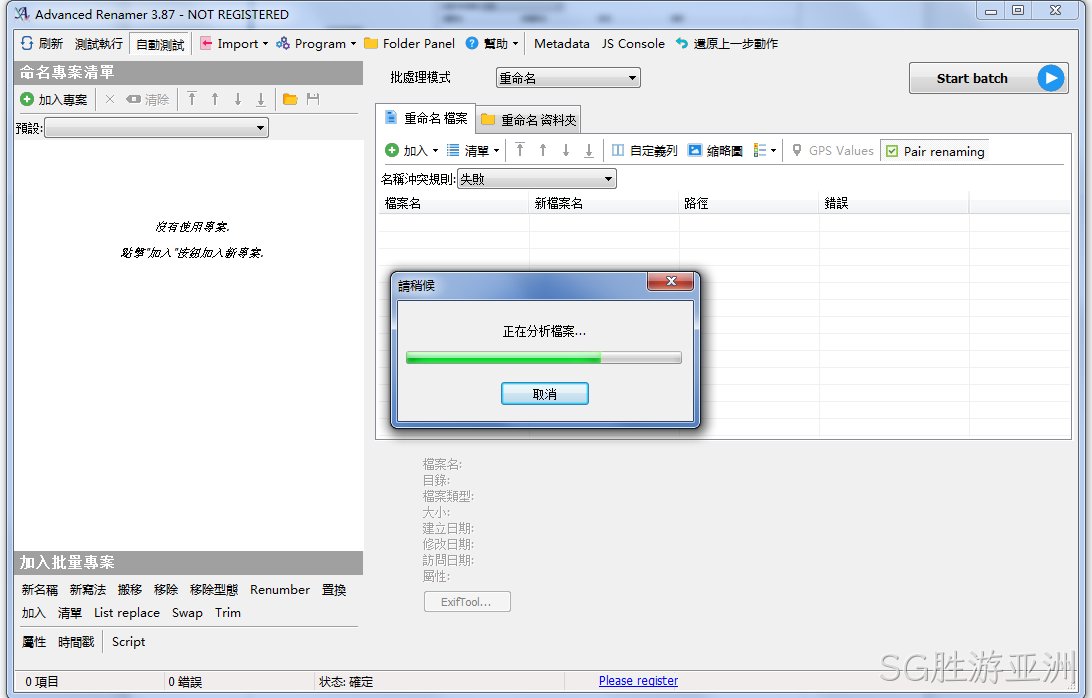Open the Import menu

234,43
